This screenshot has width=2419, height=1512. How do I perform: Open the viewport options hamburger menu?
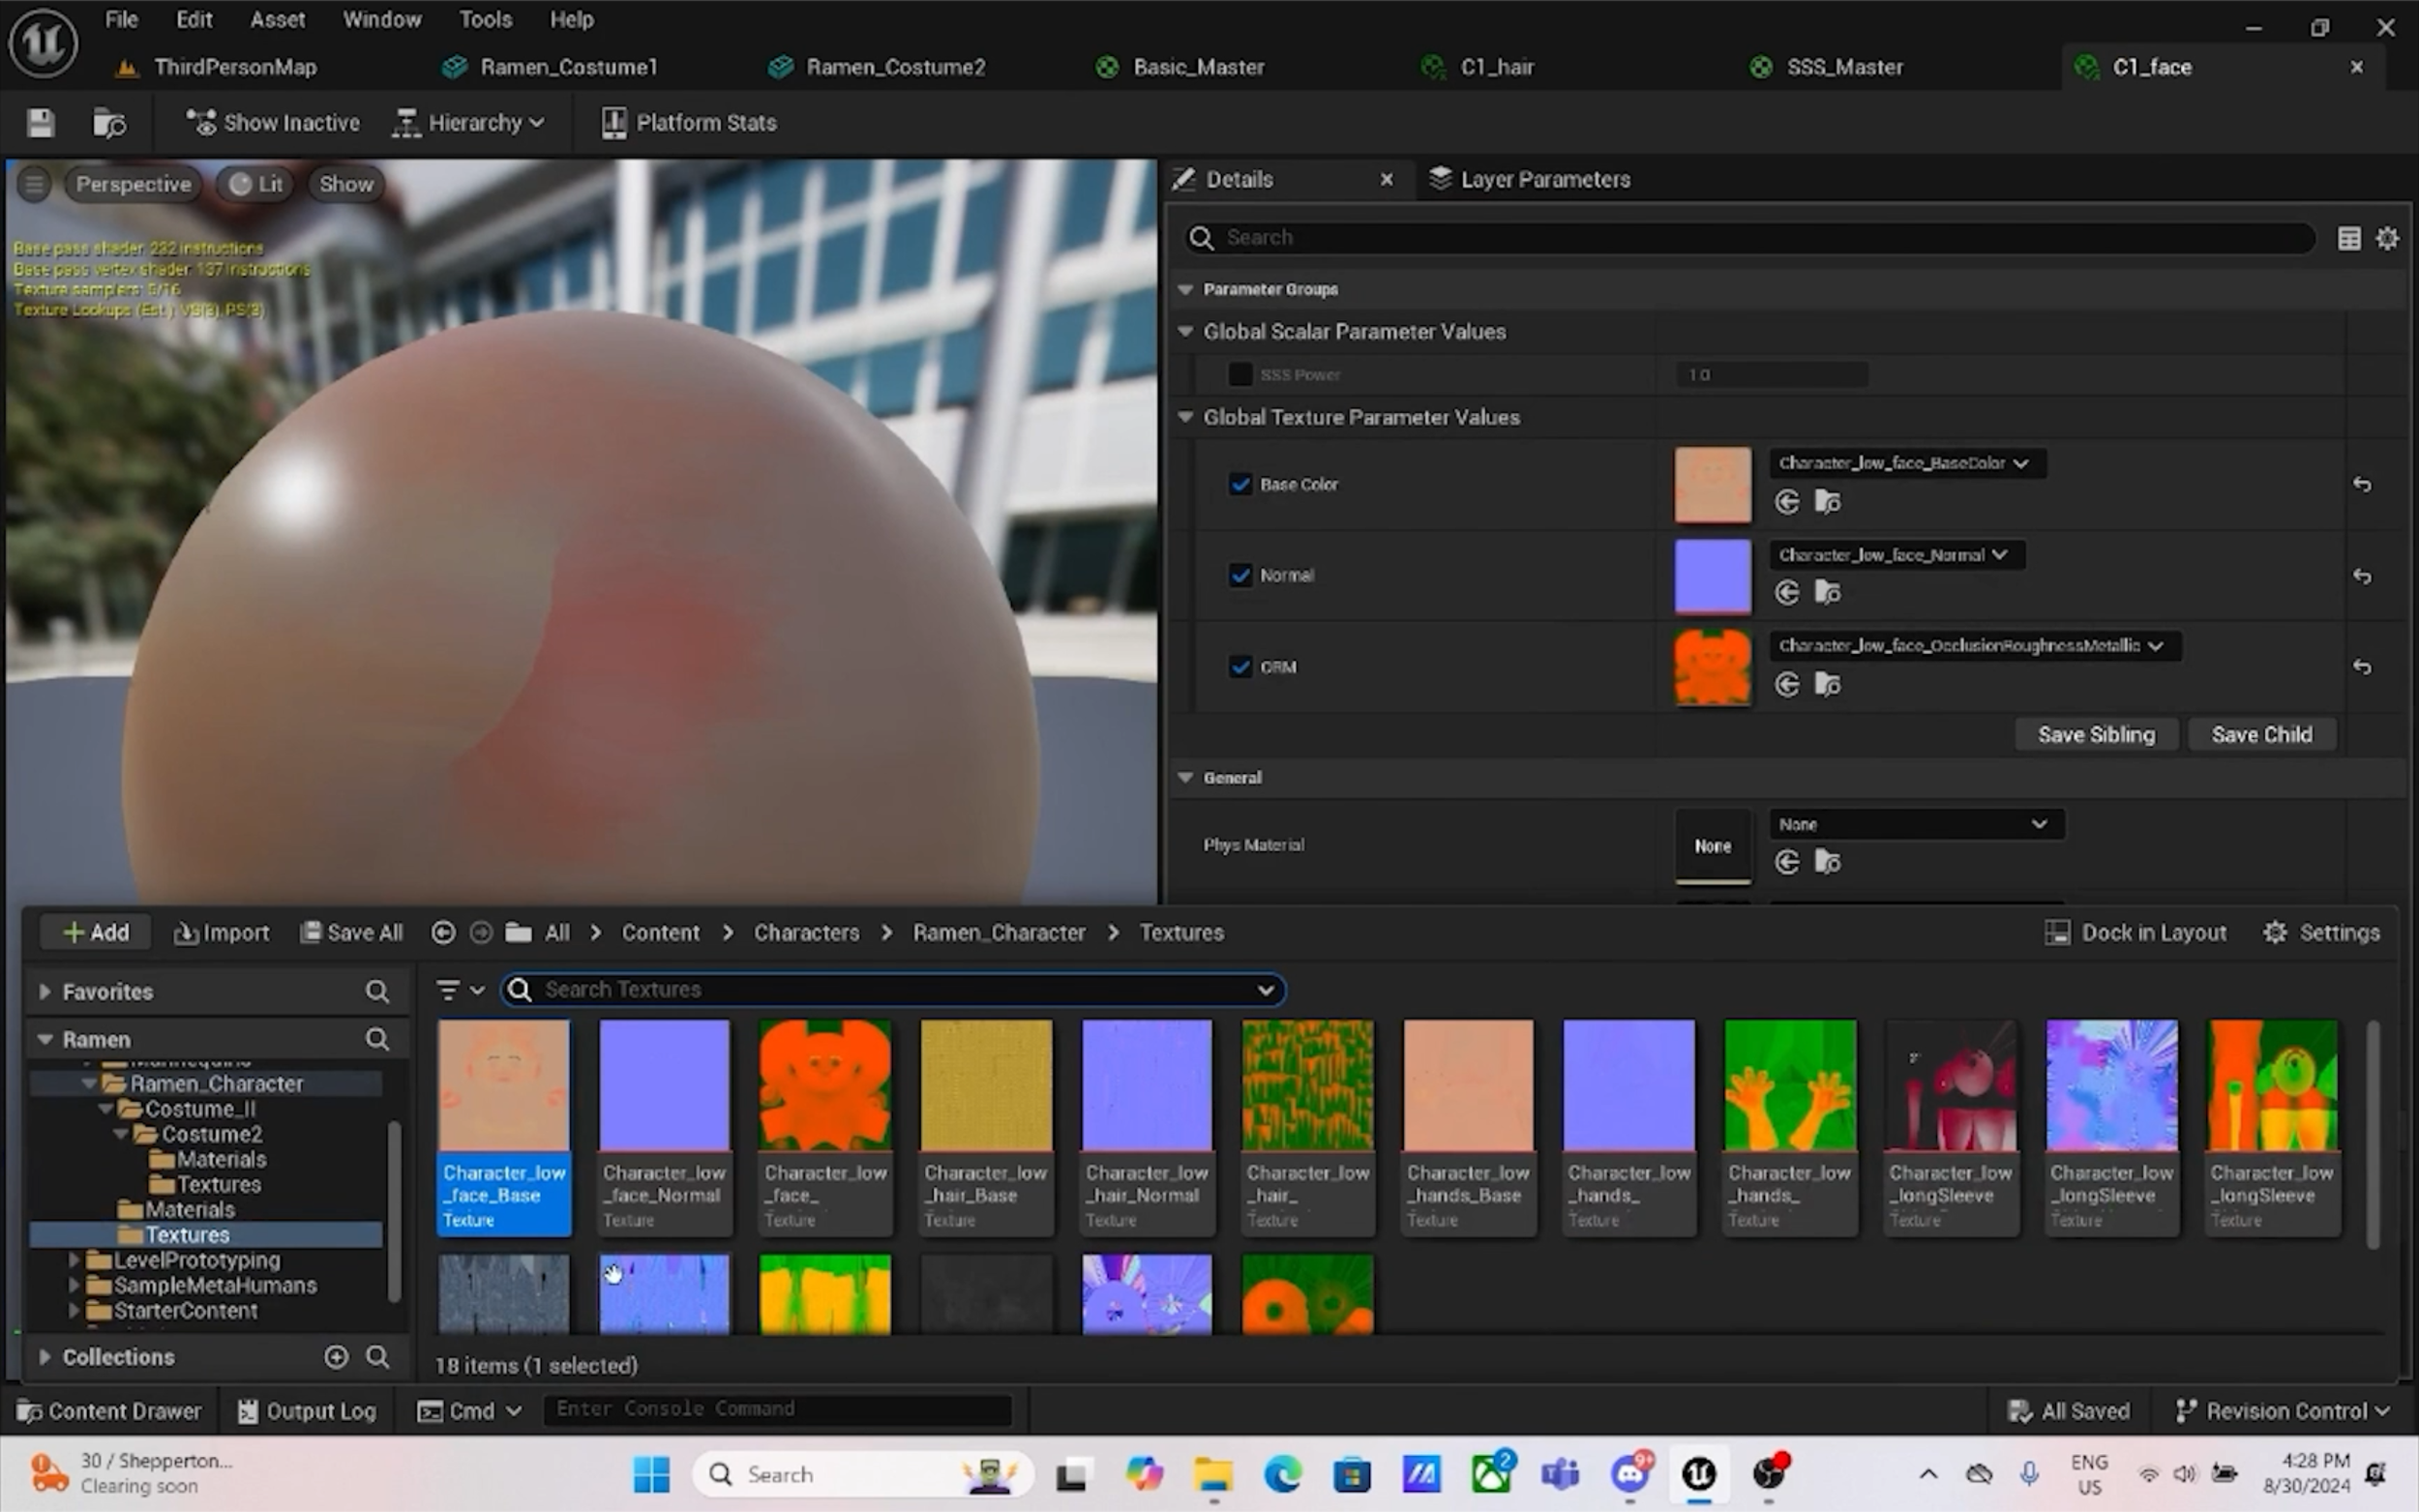[34, 184]
